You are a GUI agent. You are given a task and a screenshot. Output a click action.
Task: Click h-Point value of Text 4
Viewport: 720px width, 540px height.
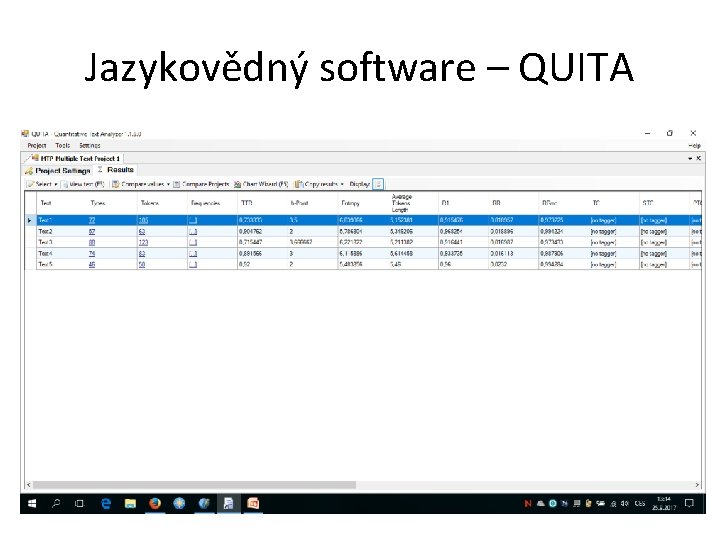pos(291,253)
